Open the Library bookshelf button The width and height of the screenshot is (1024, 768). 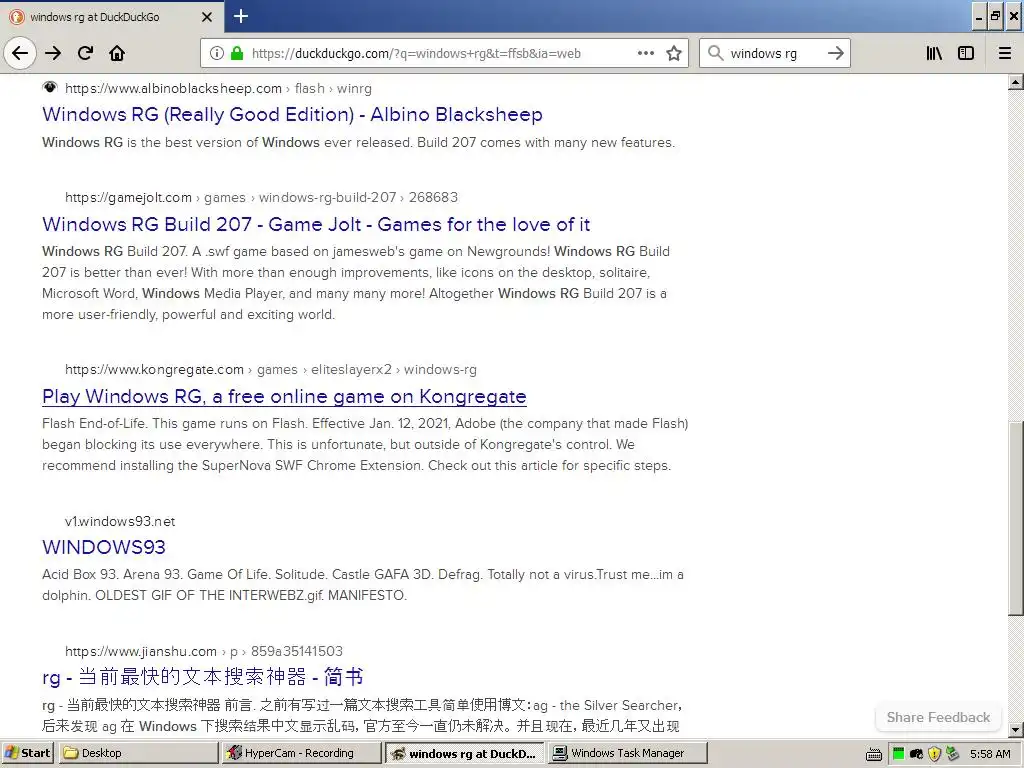(934, 53)
